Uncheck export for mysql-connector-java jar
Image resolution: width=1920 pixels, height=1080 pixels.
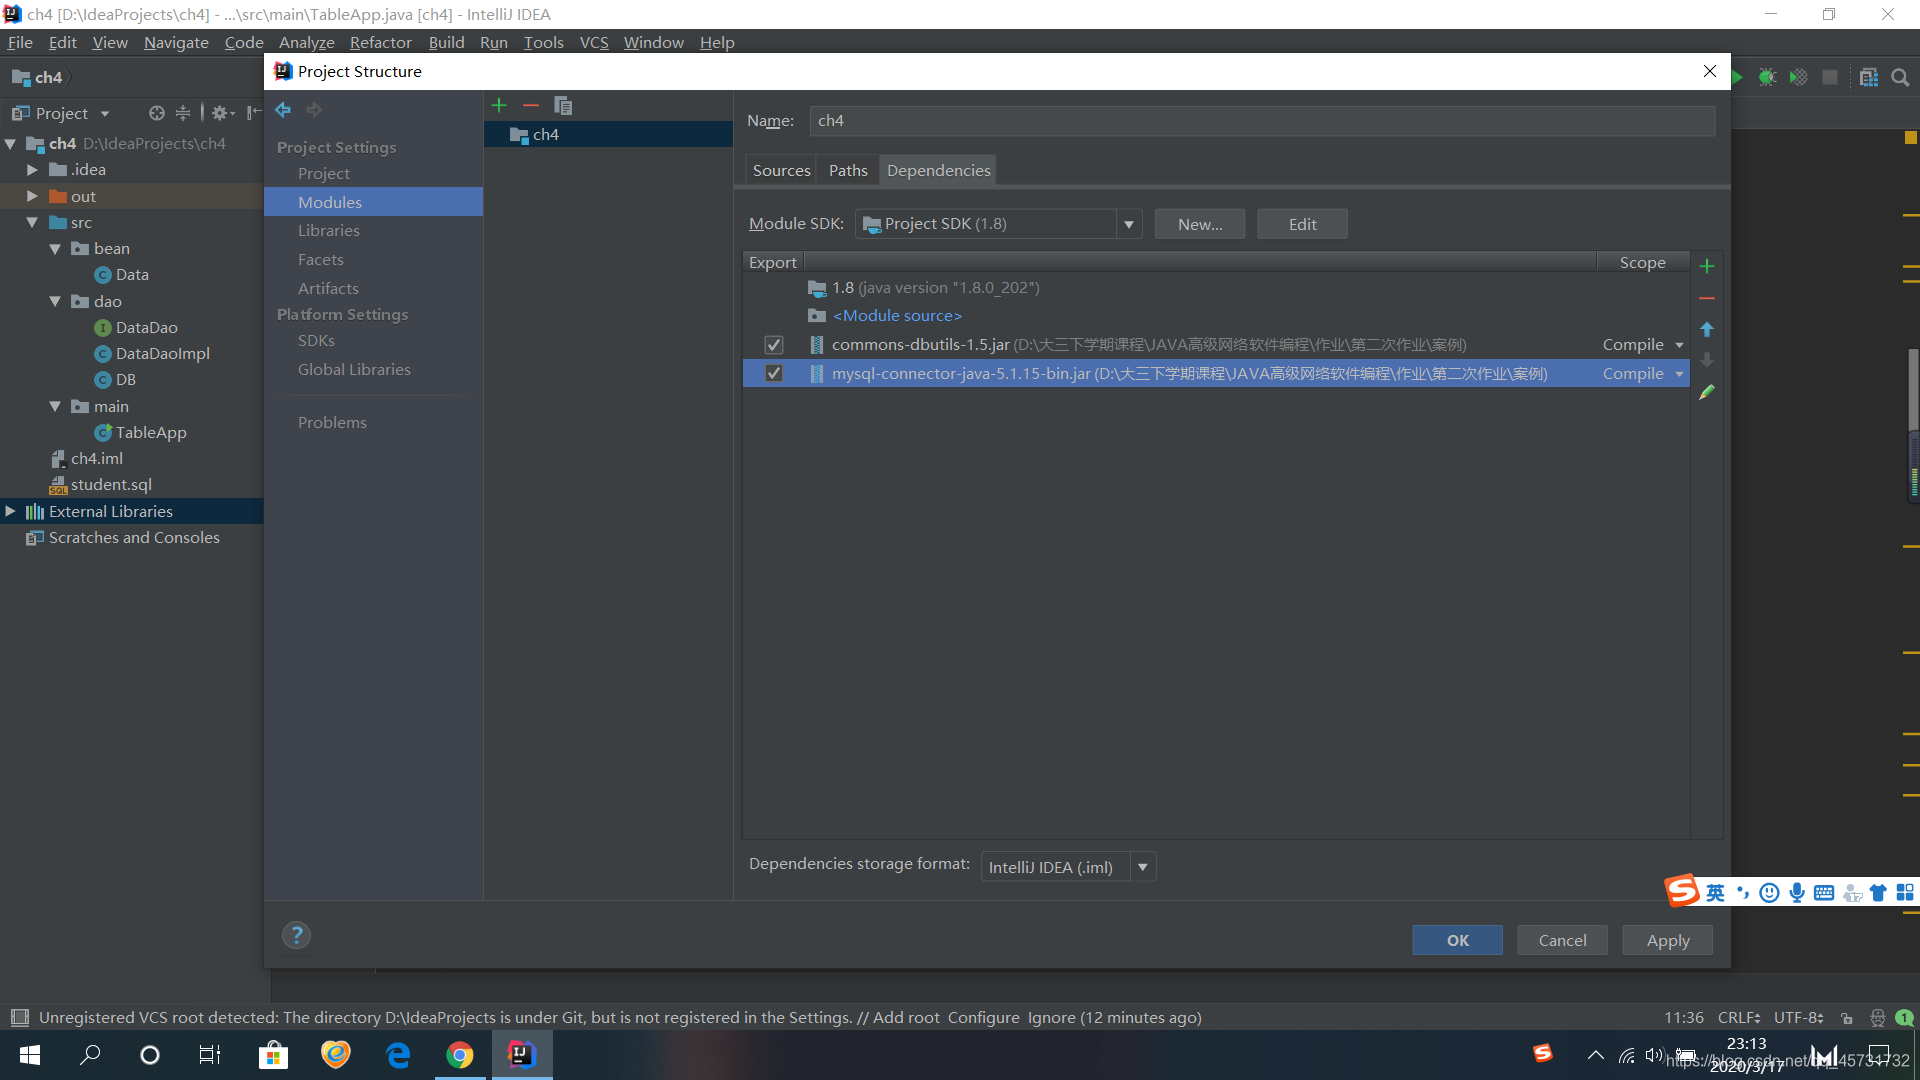(x=774, y=374)
